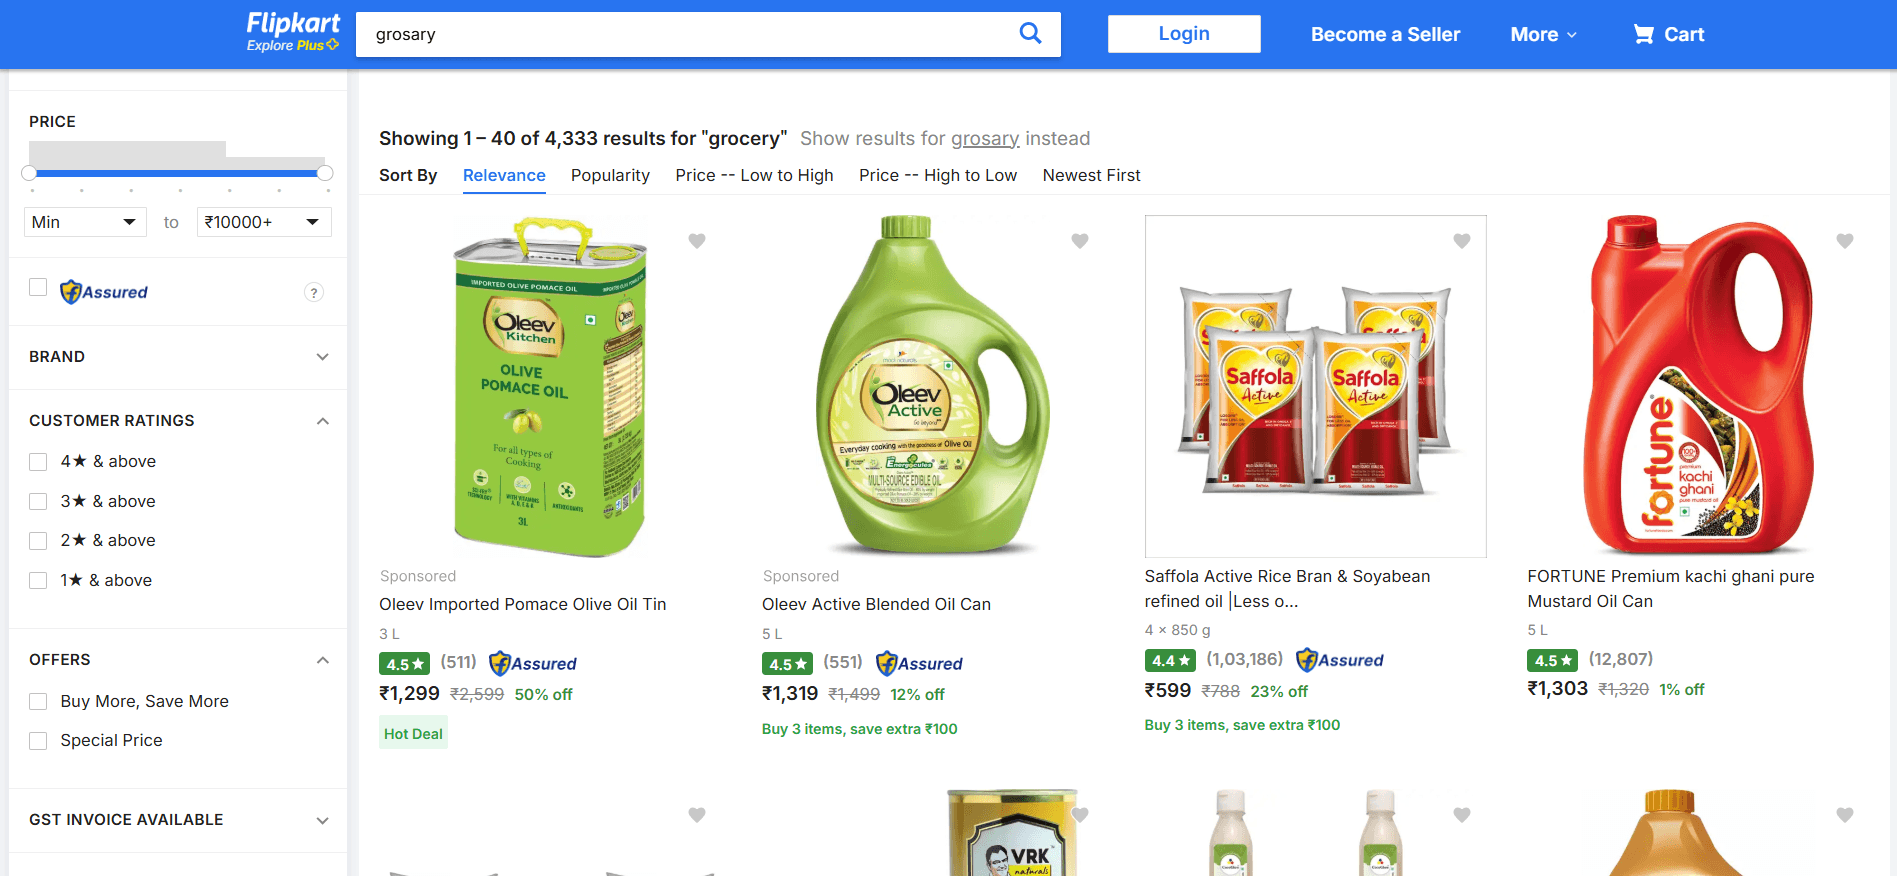
Task: Click the 4.4 star rating badge on Saffola
Action: pos(1170,660)
